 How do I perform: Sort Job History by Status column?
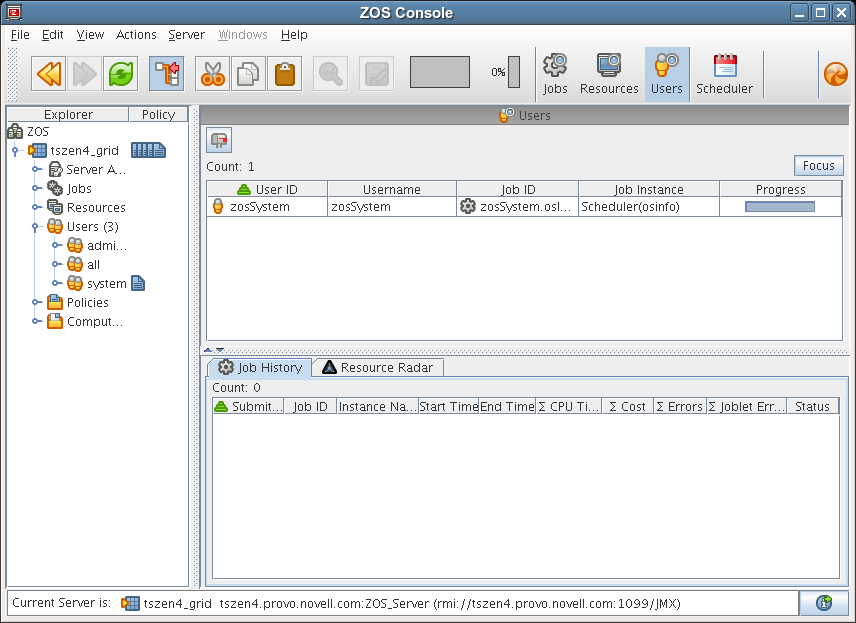coord(812,406)
